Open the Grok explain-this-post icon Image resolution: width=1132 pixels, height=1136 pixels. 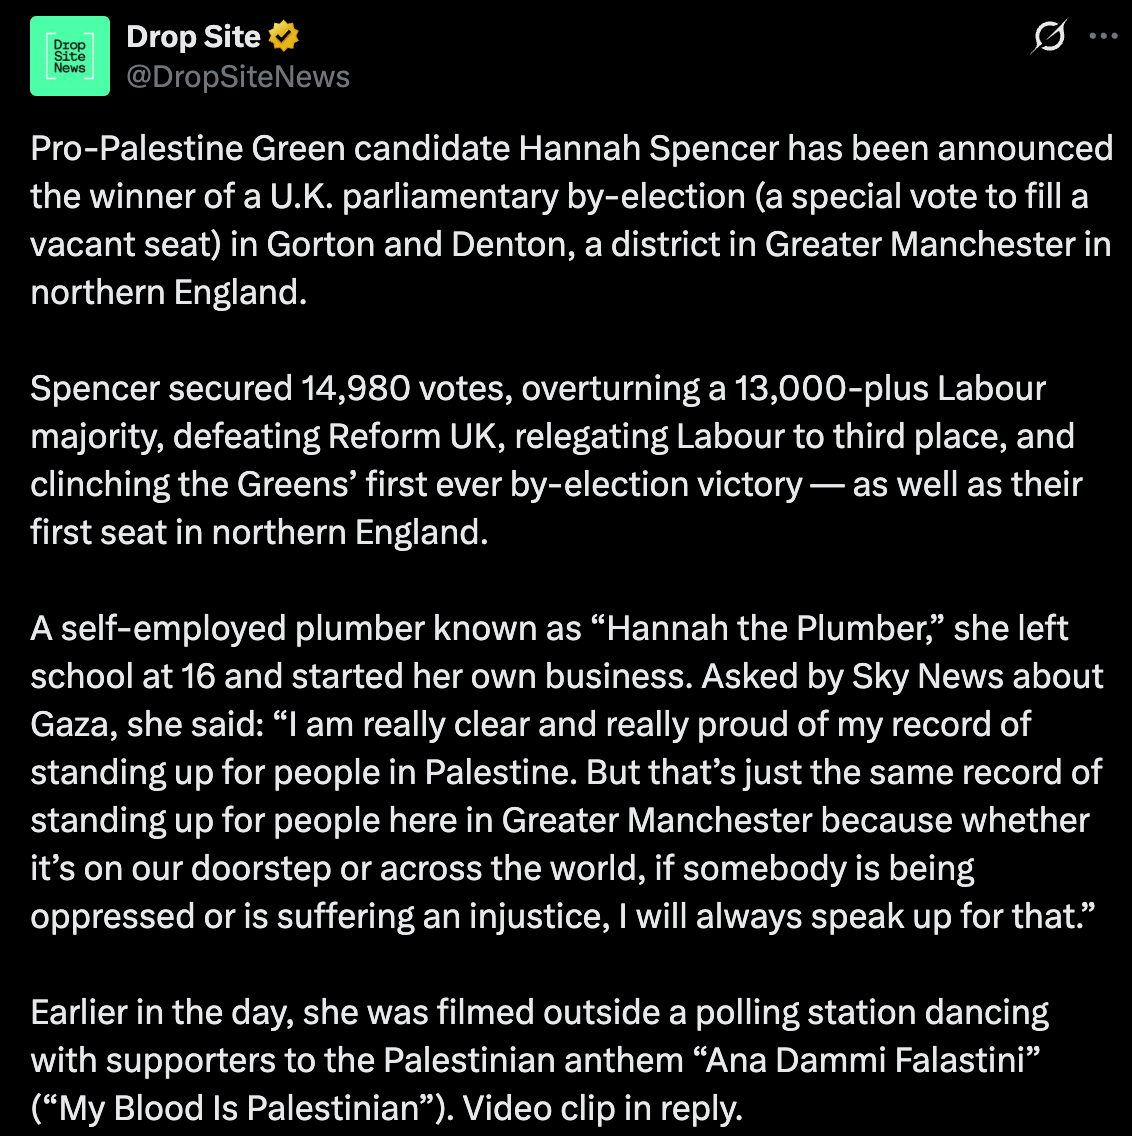coord(1049,38)
